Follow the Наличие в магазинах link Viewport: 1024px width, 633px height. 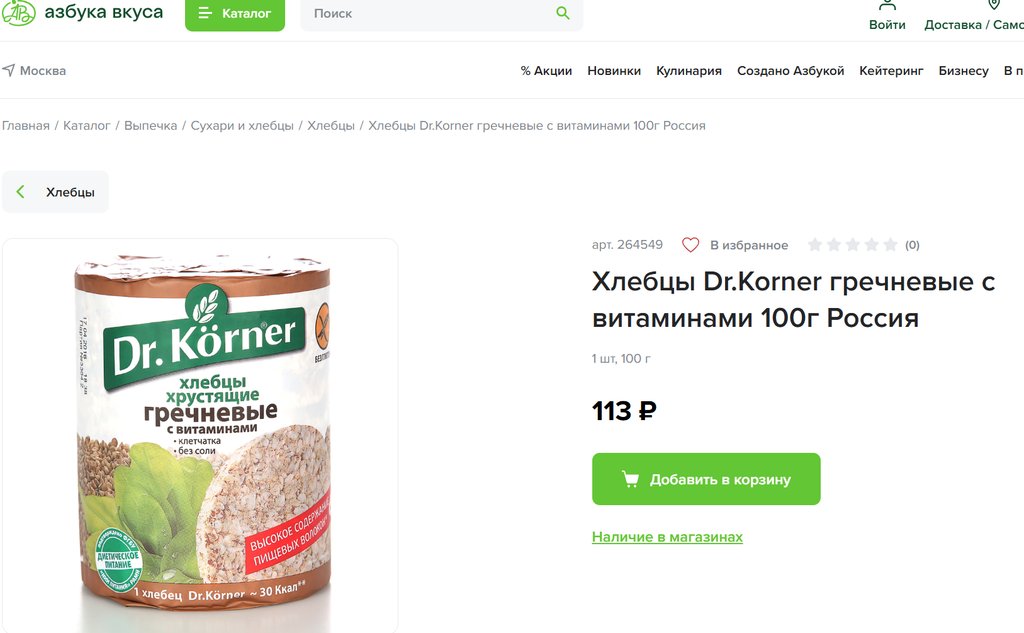667,537
